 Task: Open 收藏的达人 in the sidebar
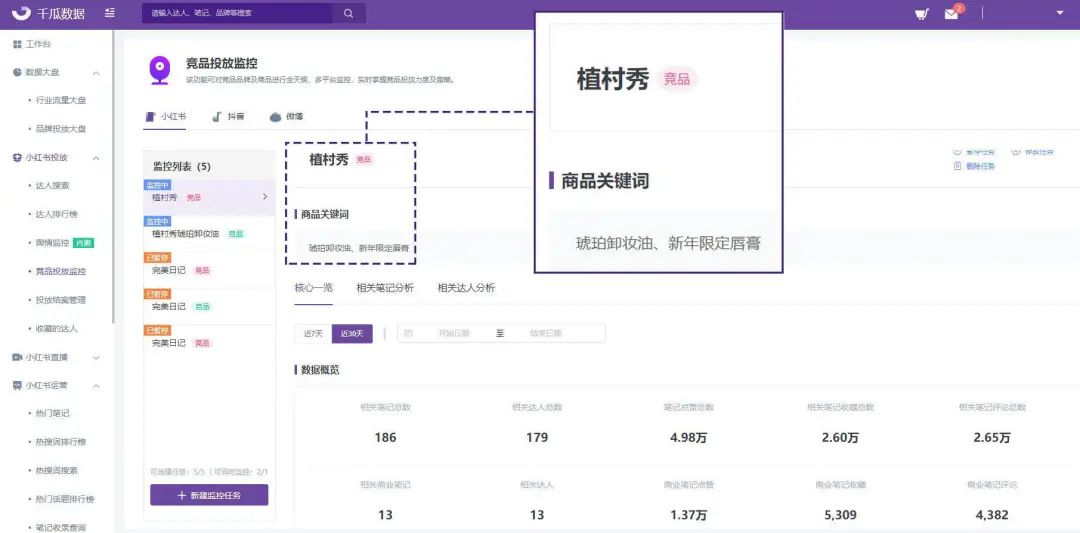(x=56, y=328)
